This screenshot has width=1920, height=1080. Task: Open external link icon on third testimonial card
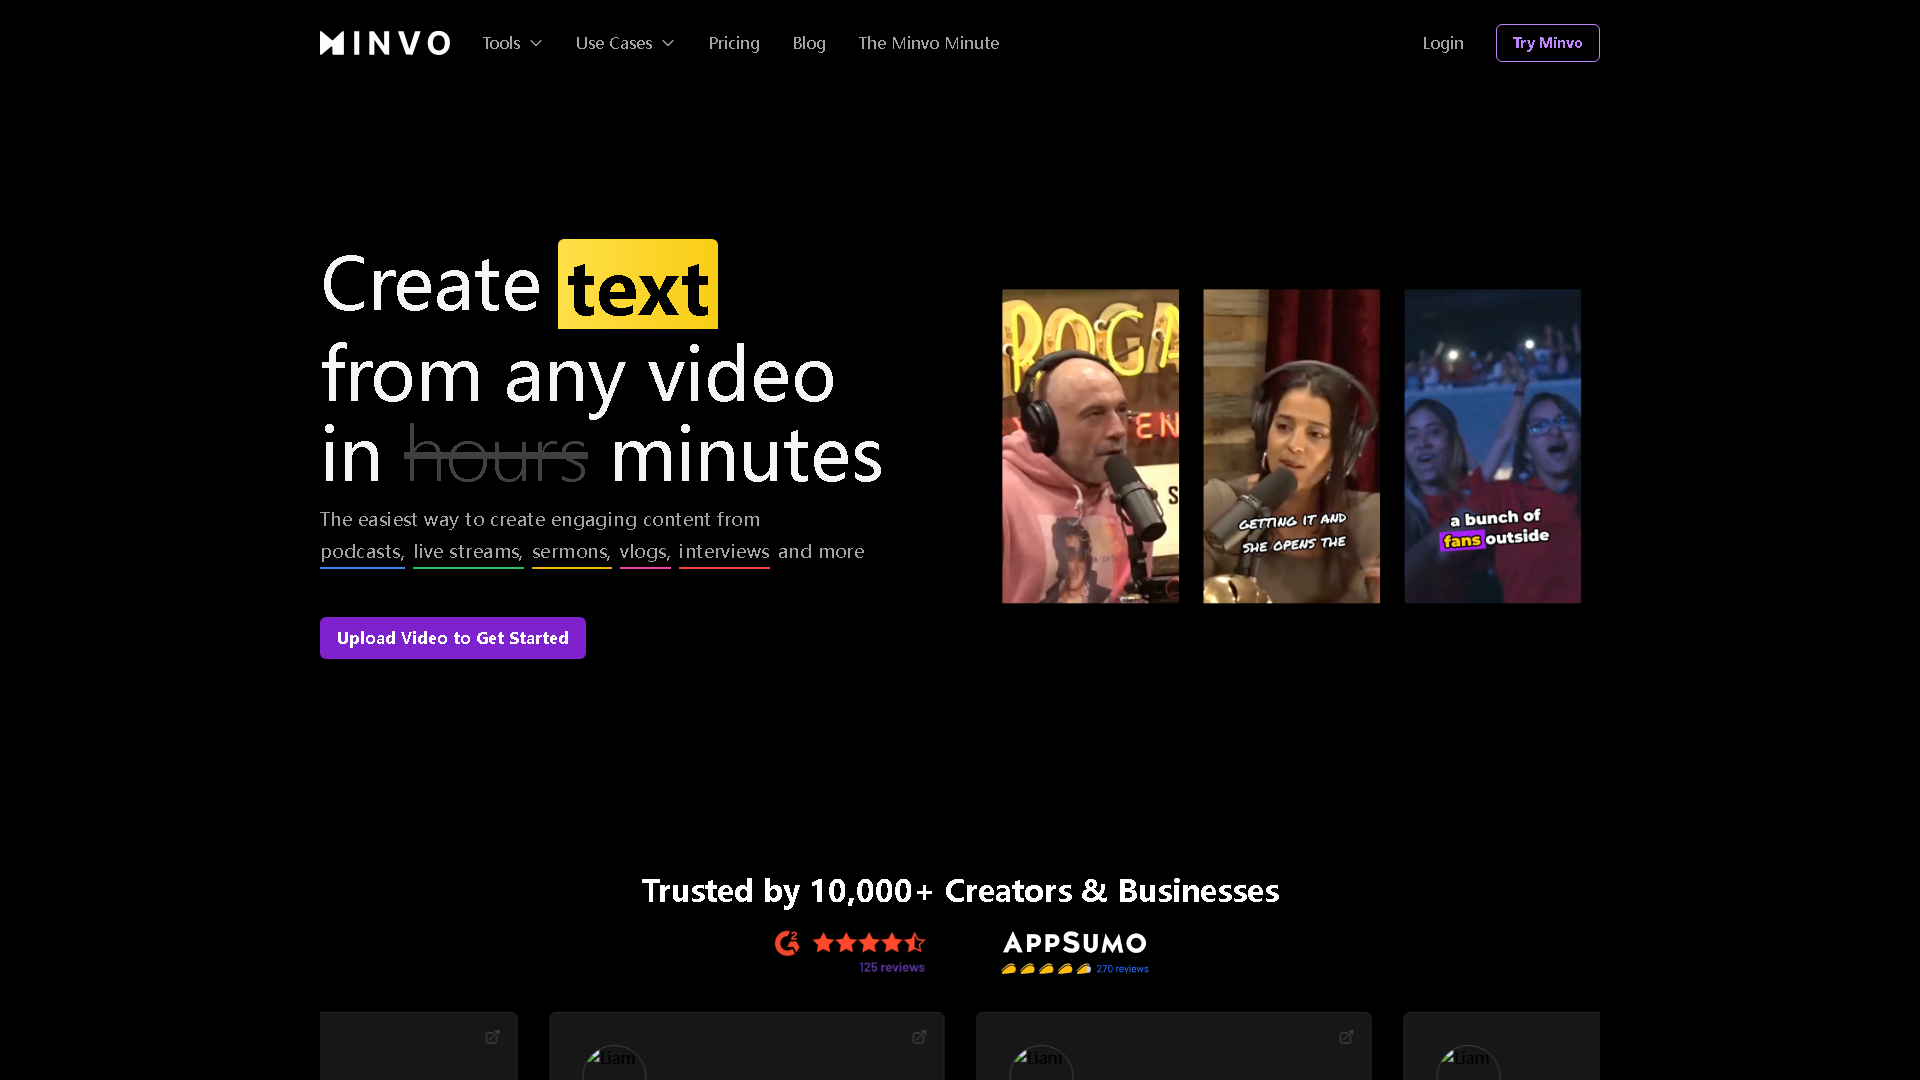click(1346, 1037)
